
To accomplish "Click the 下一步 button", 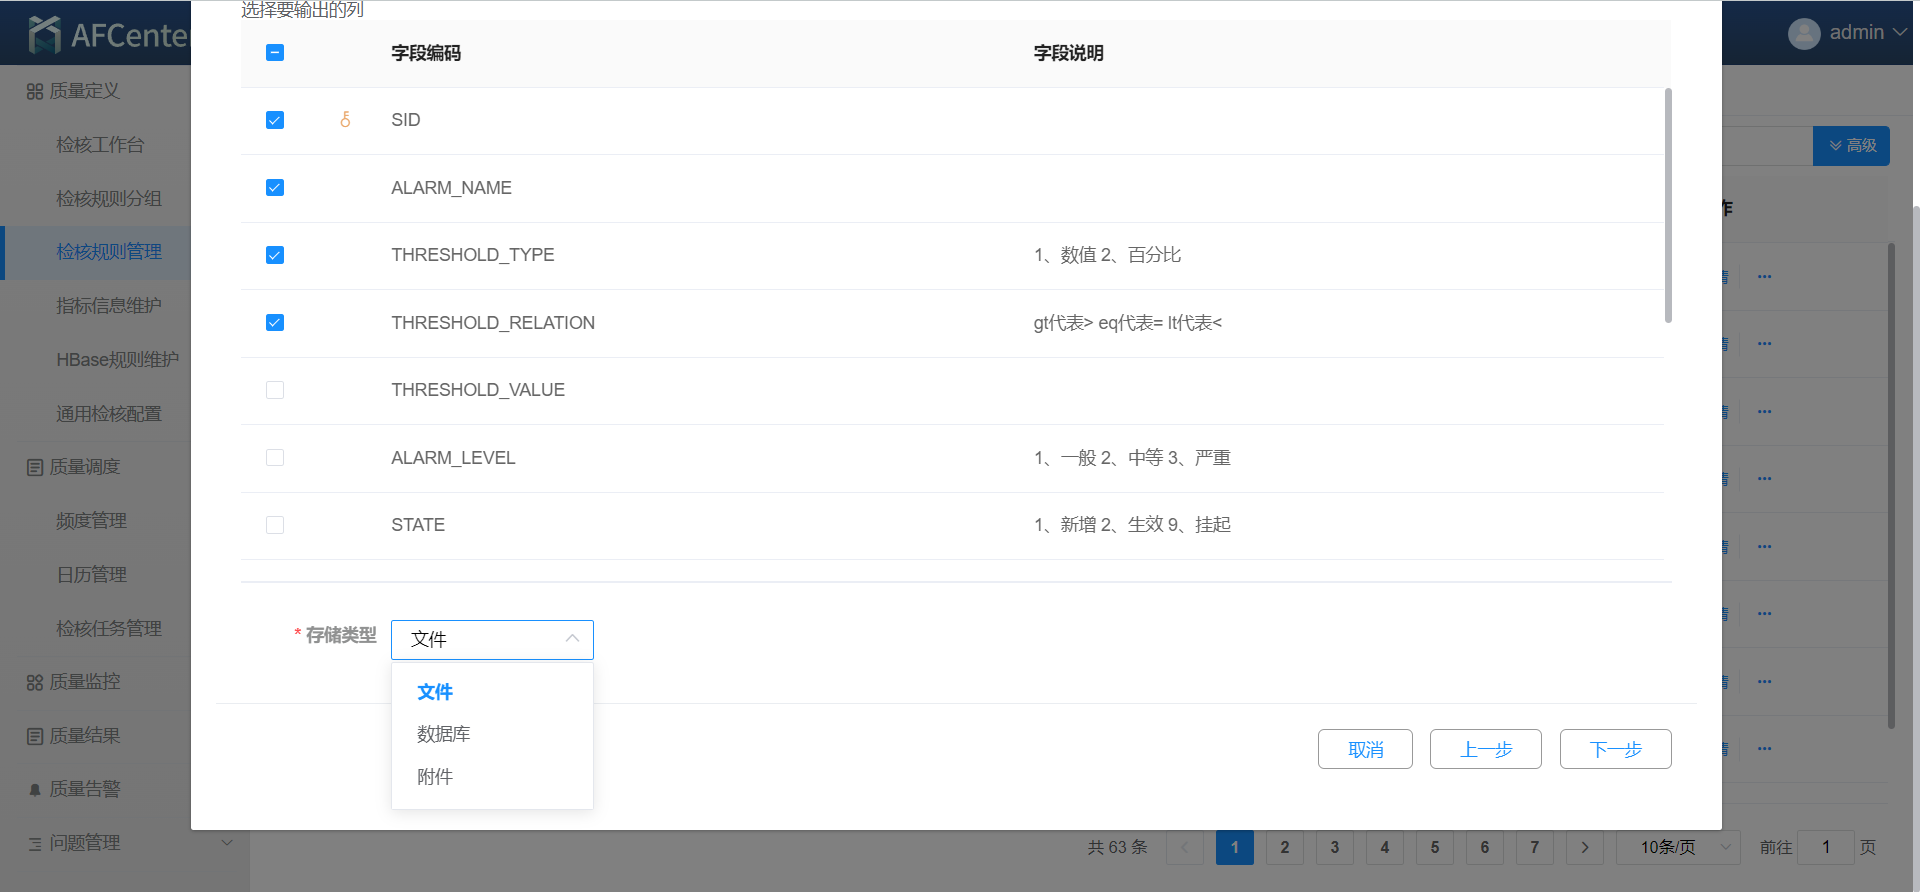I will pos(1615,749).
